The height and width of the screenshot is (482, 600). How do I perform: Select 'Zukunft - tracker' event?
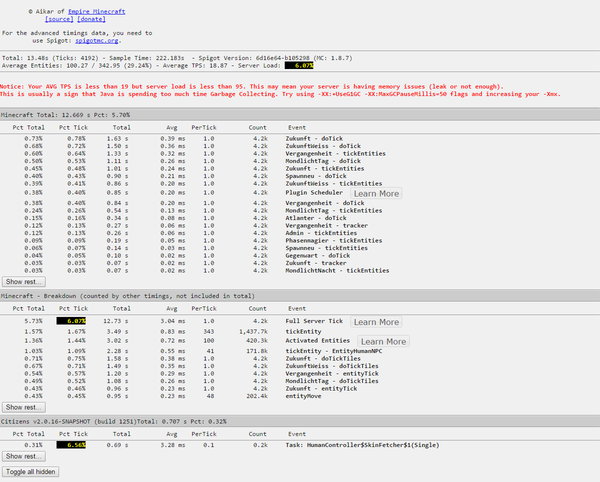point(316,263)
